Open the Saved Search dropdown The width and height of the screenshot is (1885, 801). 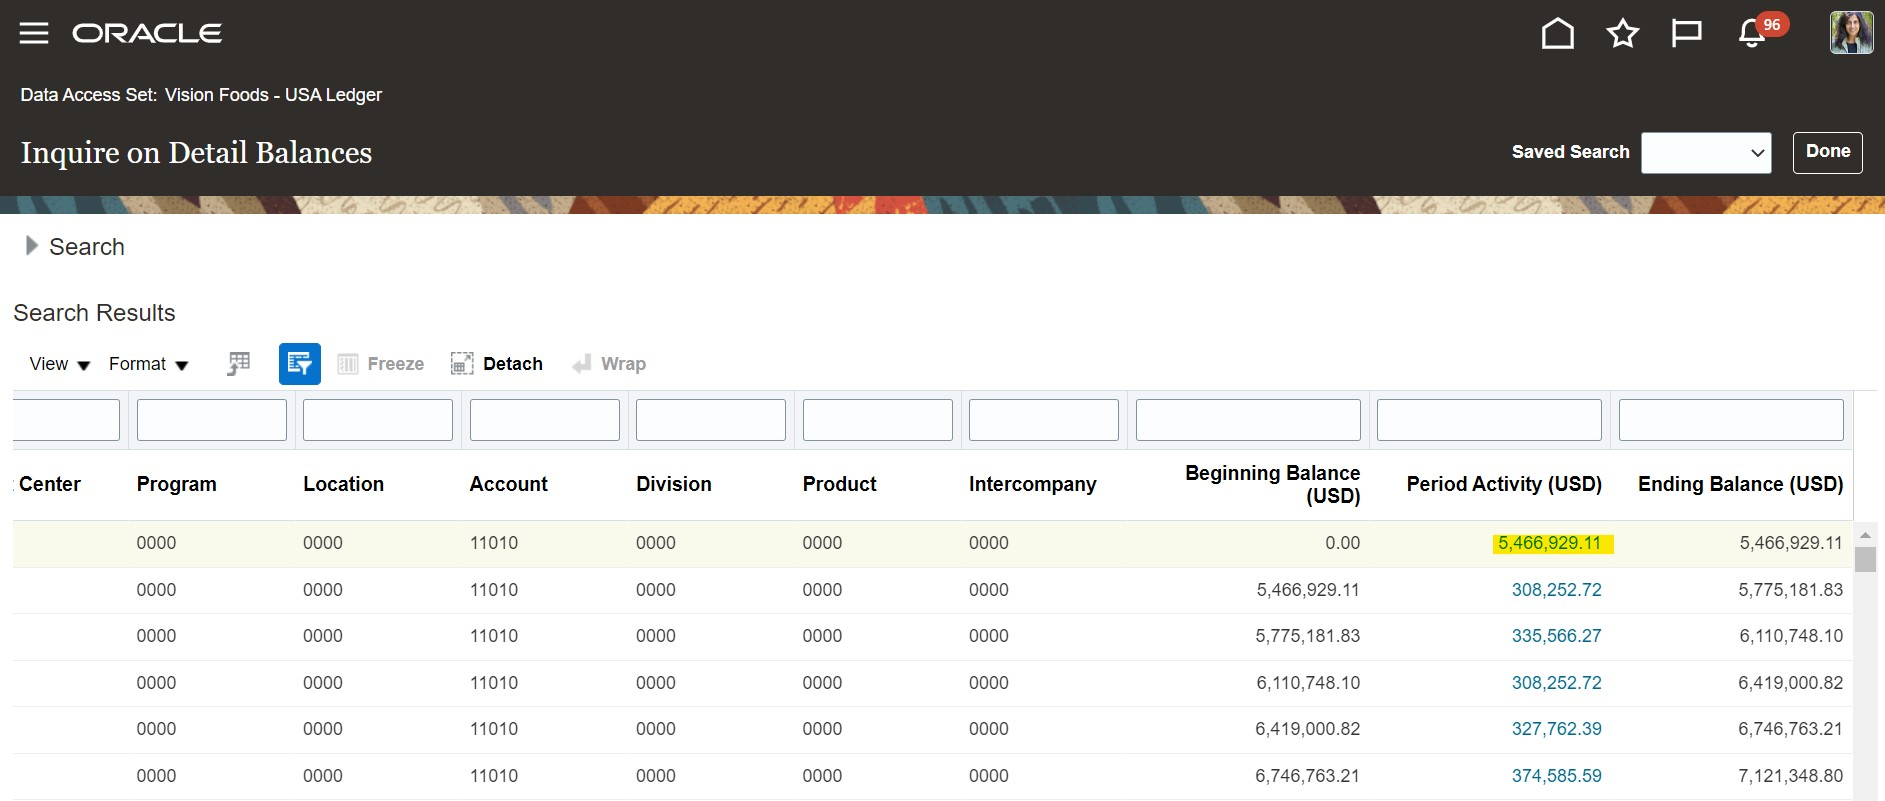click(x=1706, y=153)
